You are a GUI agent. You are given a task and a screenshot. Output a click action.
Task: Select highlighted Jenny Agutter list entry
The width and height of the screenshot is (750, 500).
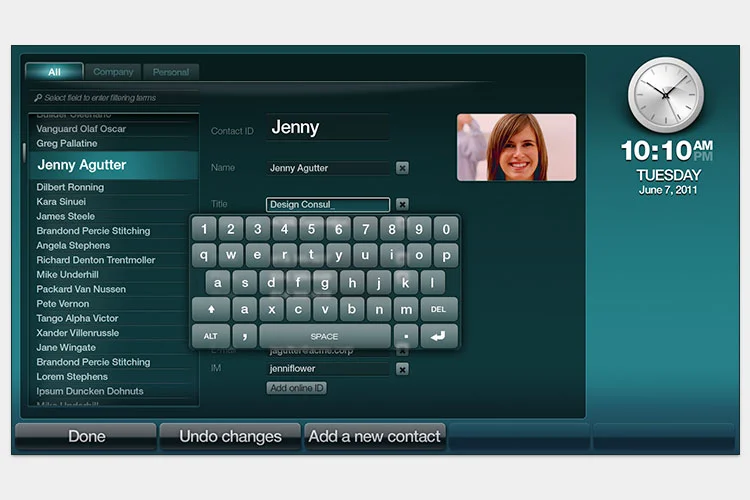point(114,165)
